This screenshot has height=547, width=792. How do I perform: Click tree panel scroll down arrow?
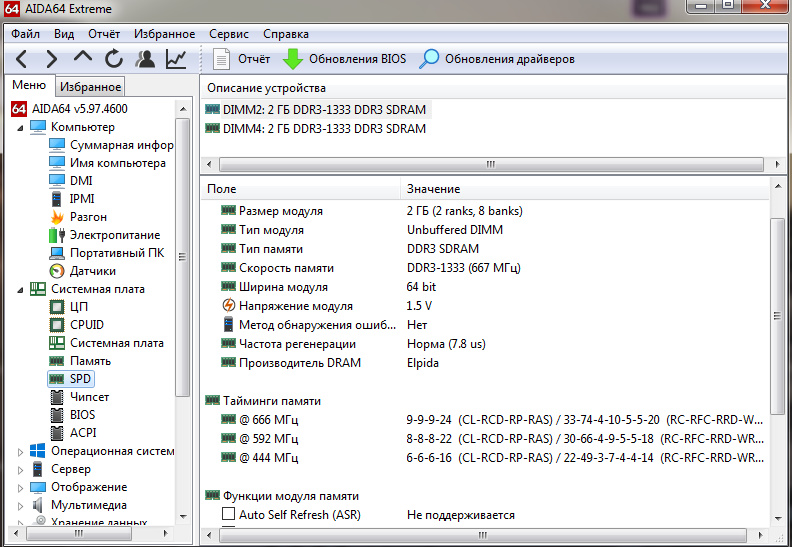tap(183, 517)
